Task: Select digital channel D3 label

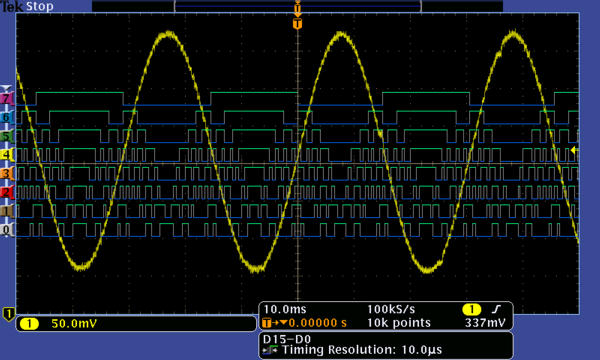Action: (x=7, y=174)
